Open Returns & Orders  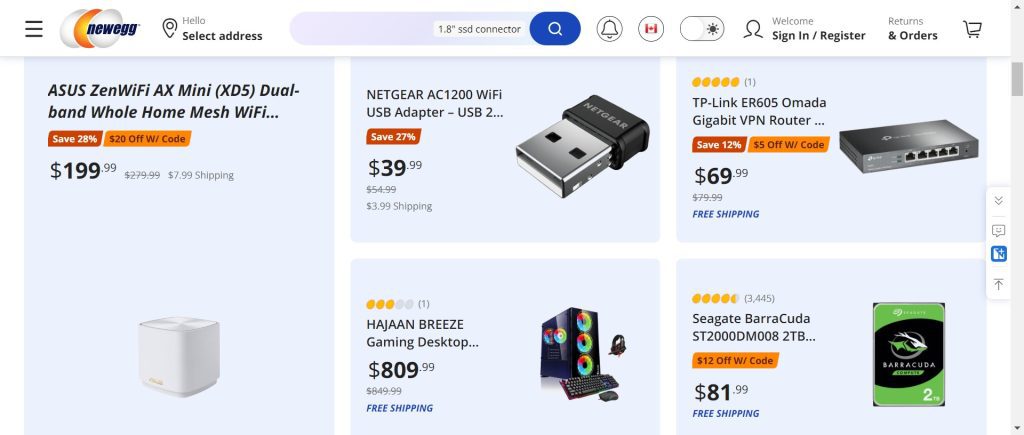(x=912, y=28)
